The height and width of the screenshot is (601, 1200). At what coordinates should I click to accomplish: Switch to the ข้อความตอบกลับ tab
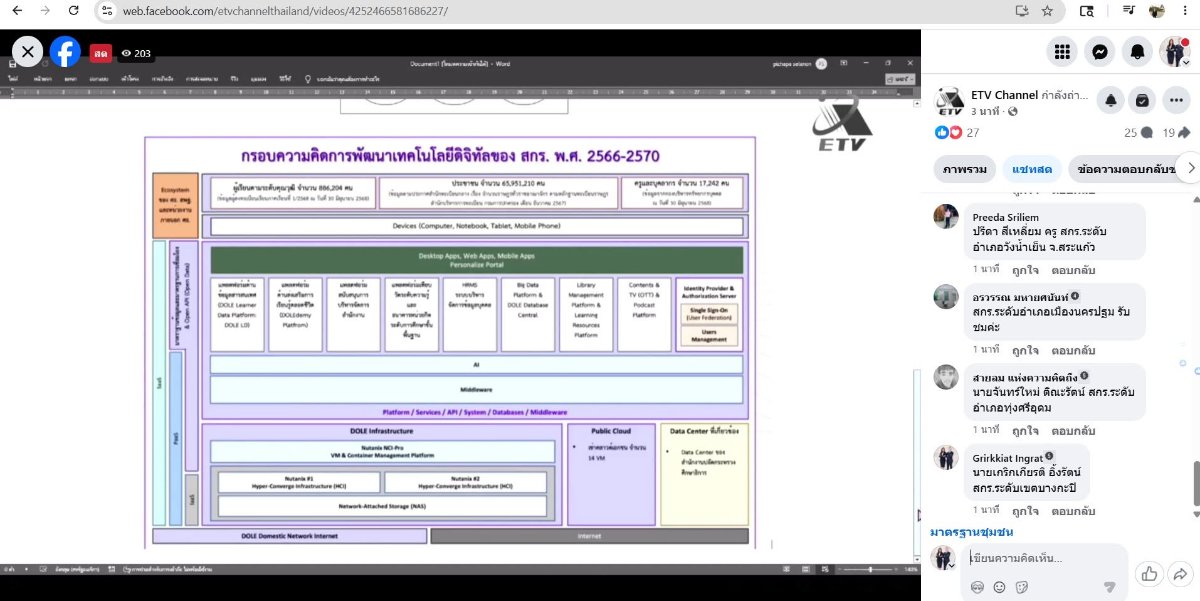1125,168
